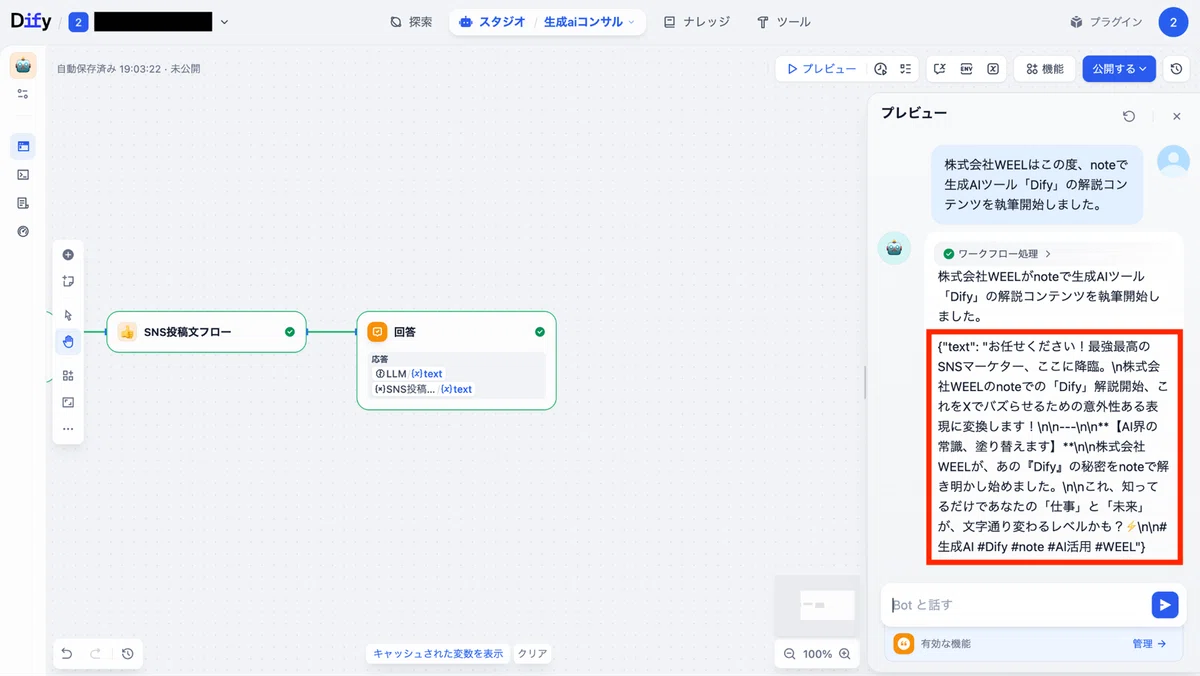1200x676 pixels.
Task: Click the プレビュー run button
Action: (x=821, y=69)
